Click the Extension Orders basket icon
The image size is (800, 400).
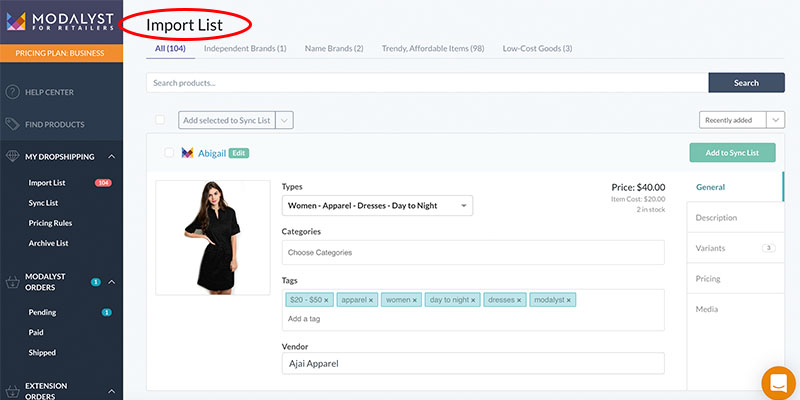(x=12, y=391)
